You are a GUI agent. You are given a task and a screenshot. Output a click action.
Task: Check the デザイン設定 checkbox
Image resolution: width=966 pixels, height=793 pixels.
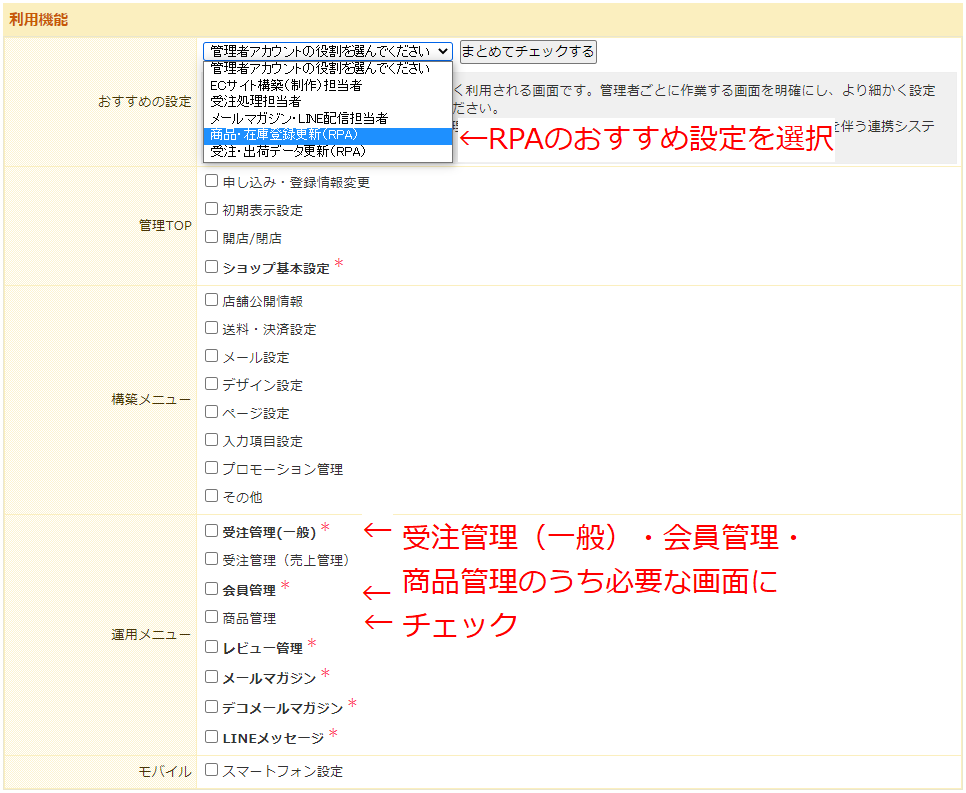coord(211,384)
